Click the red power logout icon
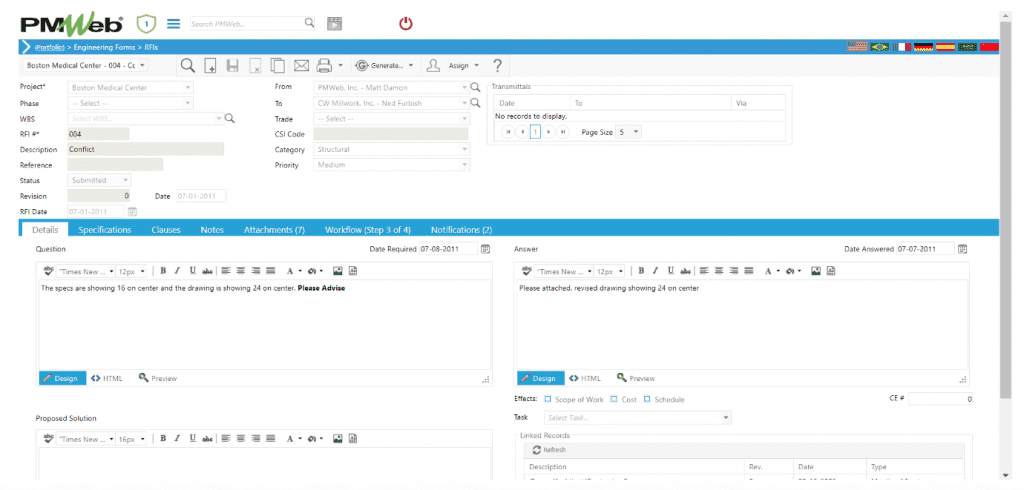This screenshot has width=1024, height=490. pyautogui.click(x=406, y=24)
